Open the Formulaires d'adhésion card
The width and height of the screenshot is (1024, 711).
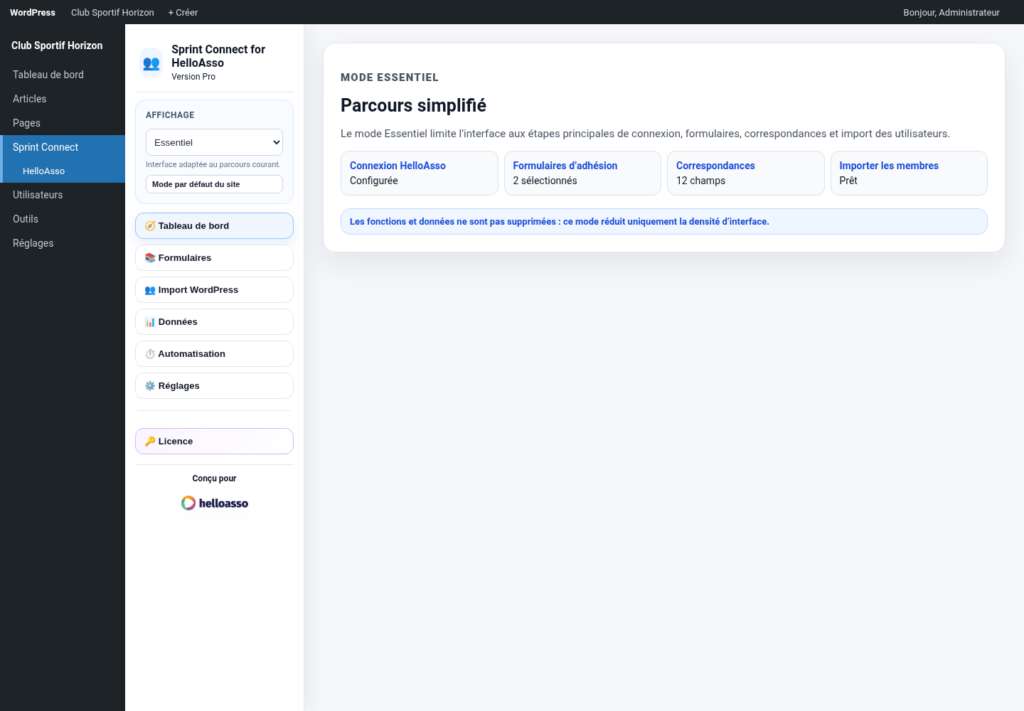coord(583,173)
